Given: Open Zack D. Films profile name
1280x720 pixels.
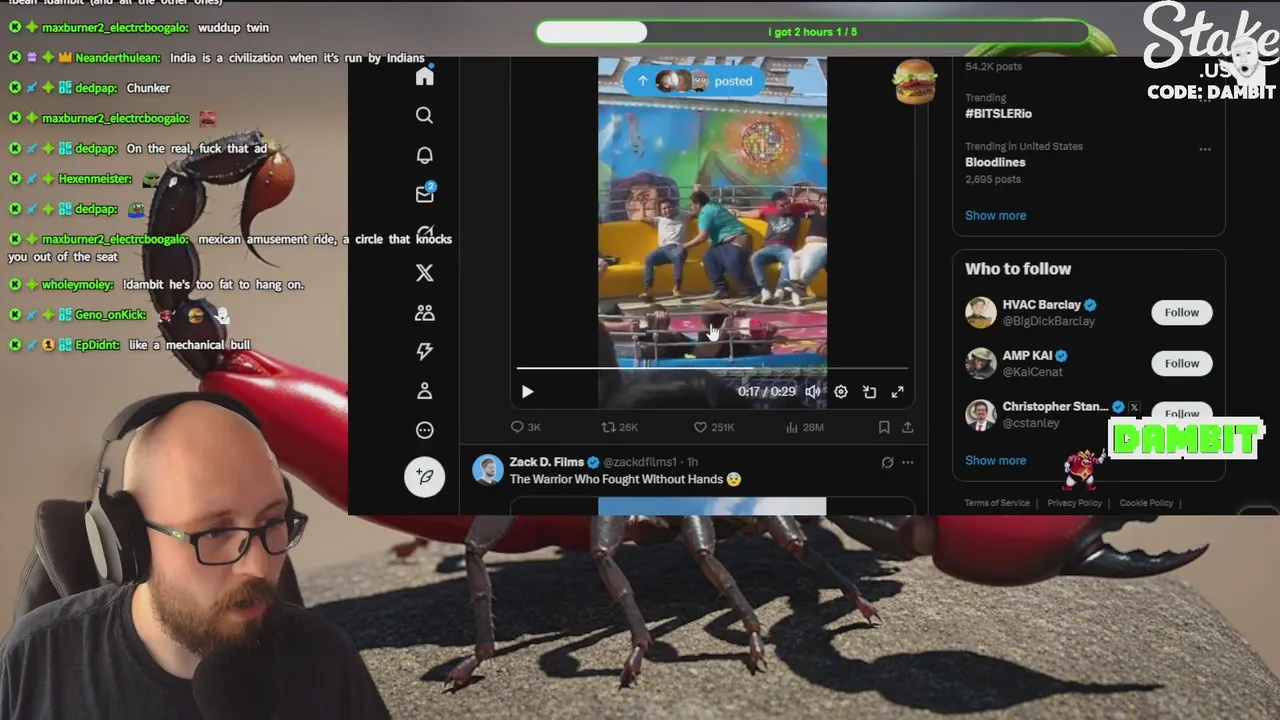Looking at the screenshot, I should (547, 462).
